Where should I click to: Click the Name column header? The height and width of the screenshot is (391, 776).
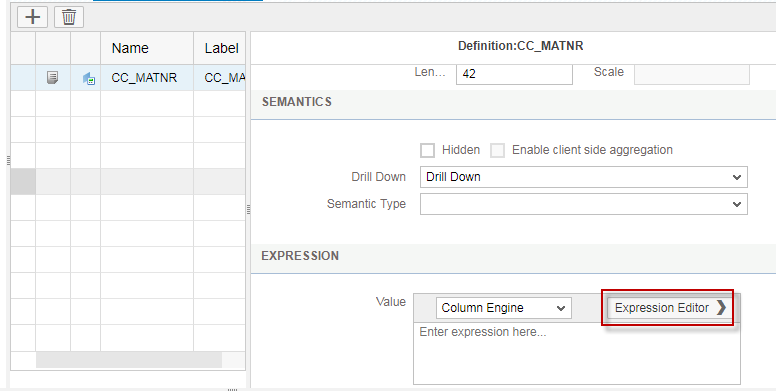(x=130, y=48)
